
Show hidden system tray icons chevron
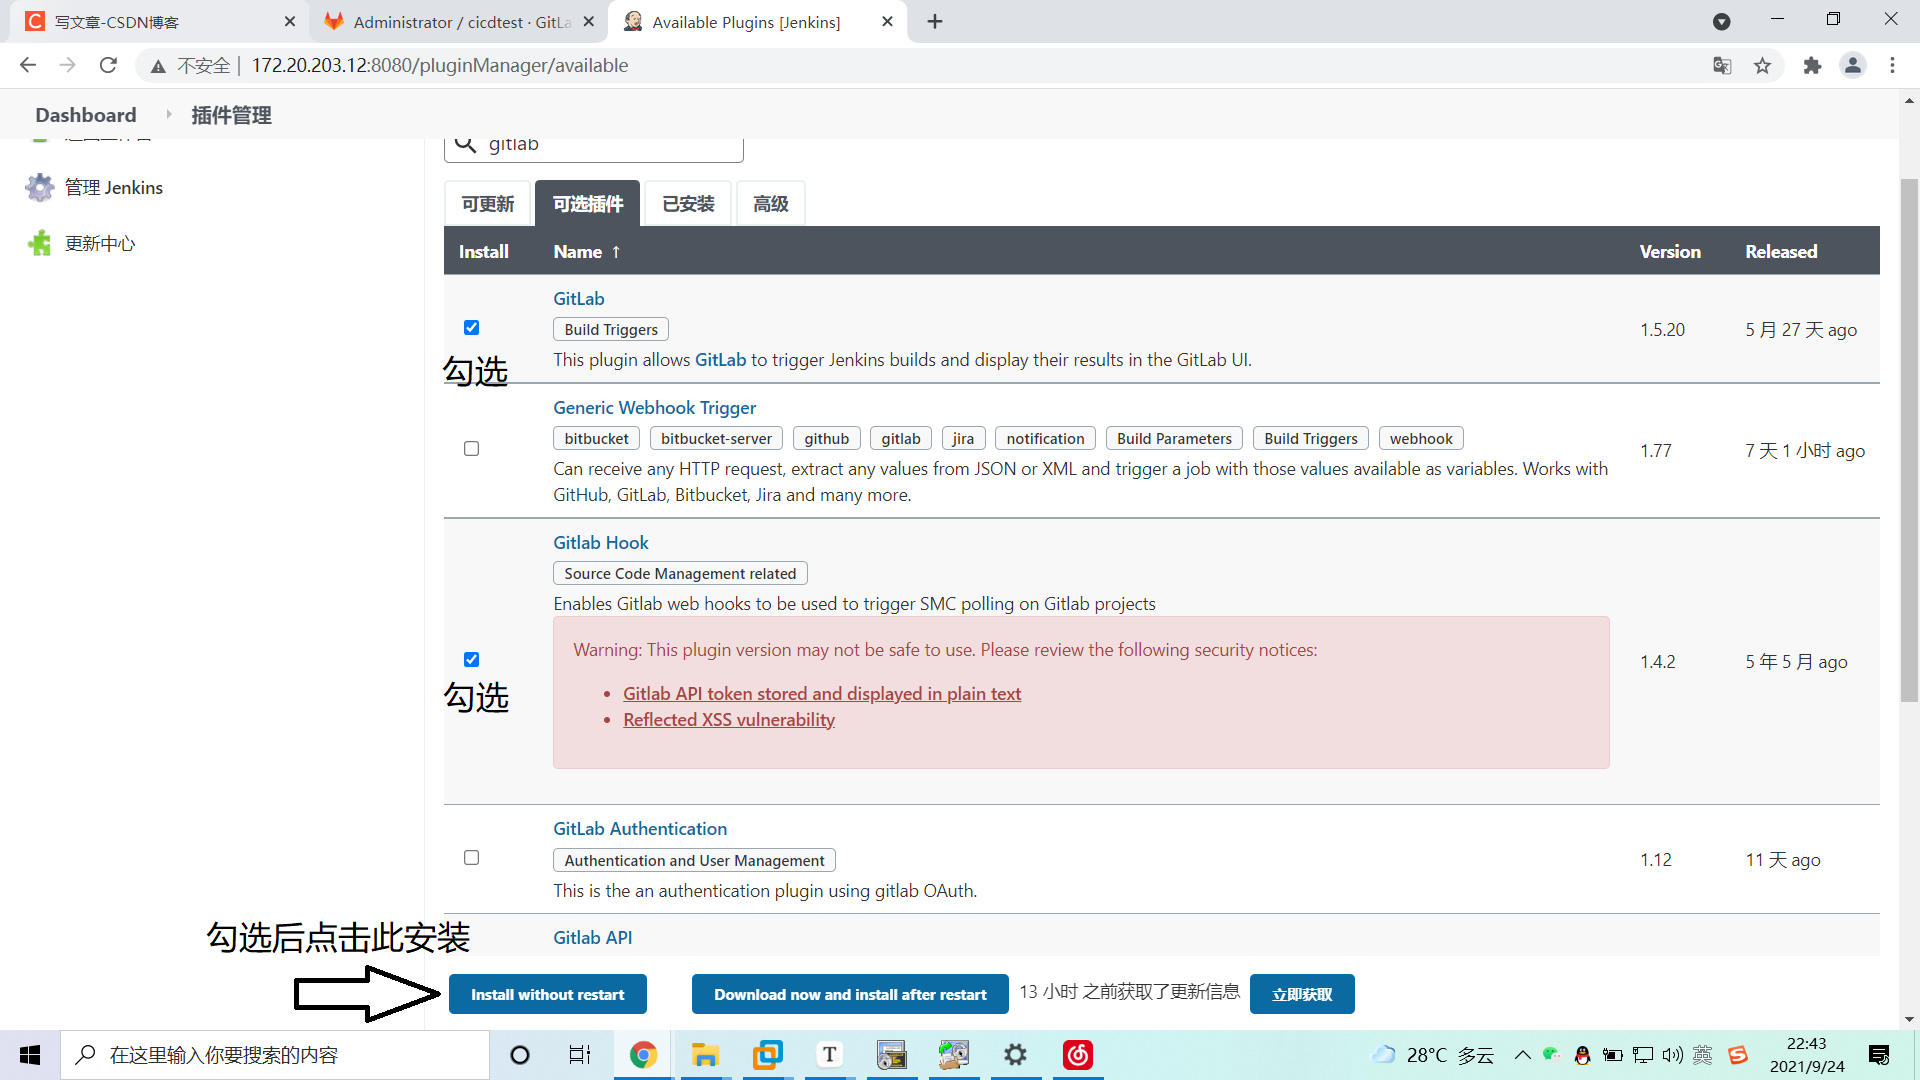1522,1055
